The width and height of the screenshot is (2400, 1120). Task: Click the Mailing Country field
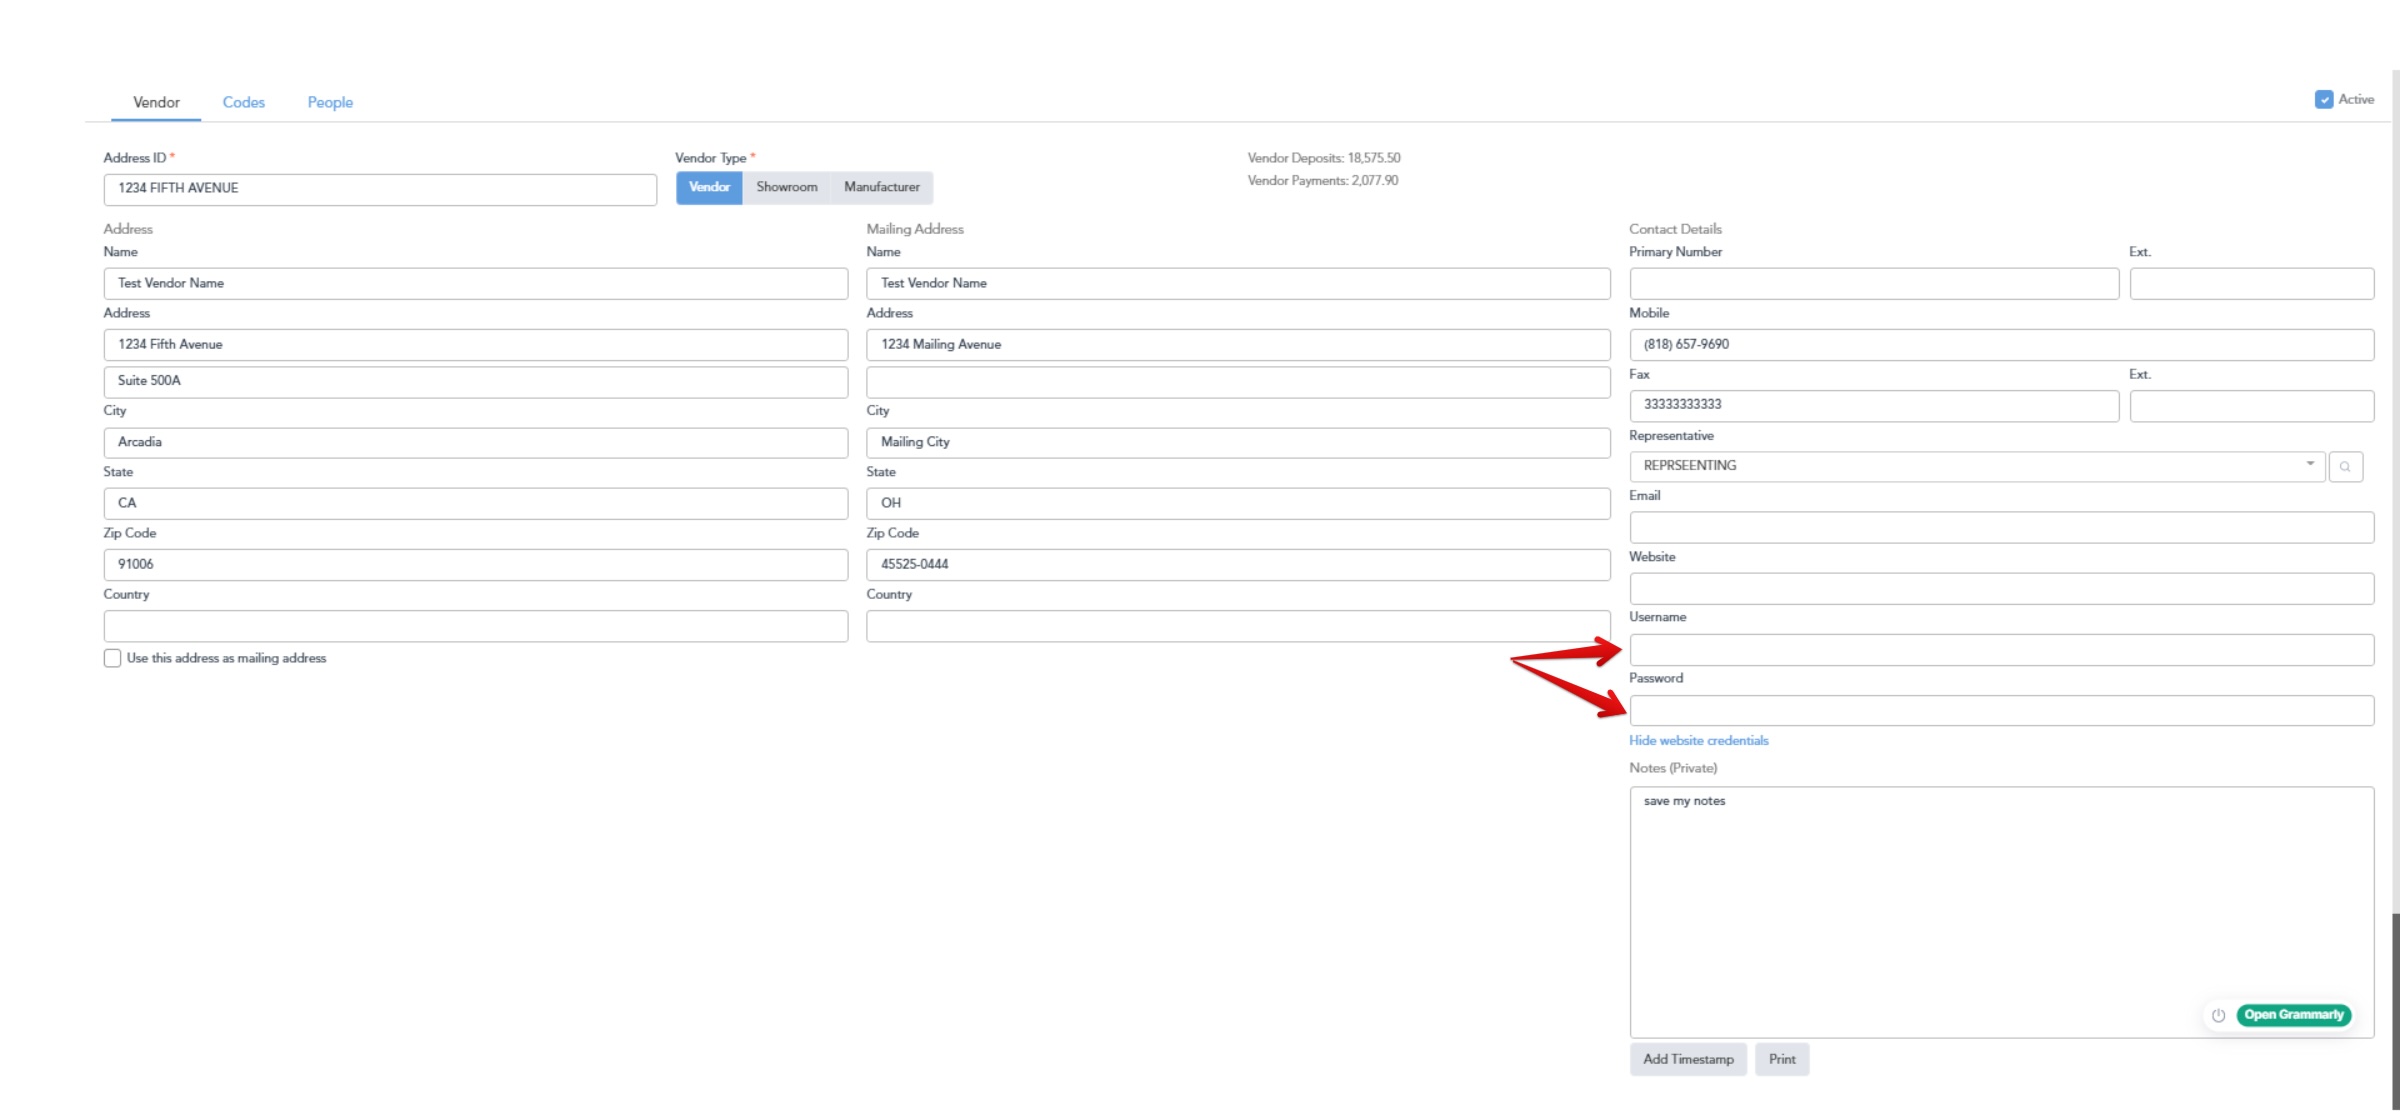coord(1238,626)
